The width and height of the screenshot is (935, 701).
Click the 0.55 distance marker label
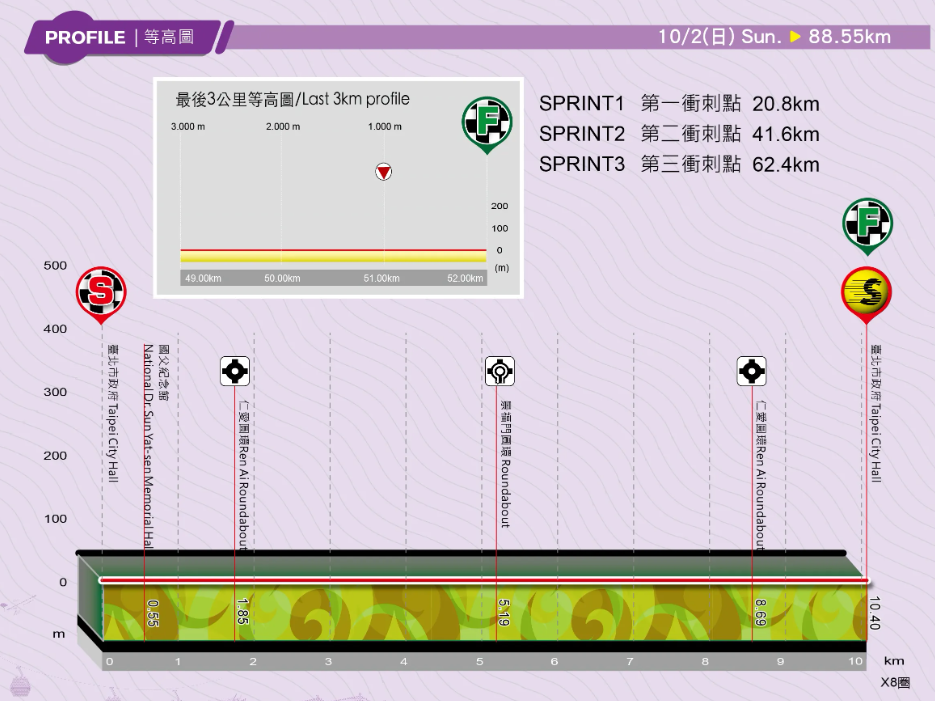click(x=153, y=611)
